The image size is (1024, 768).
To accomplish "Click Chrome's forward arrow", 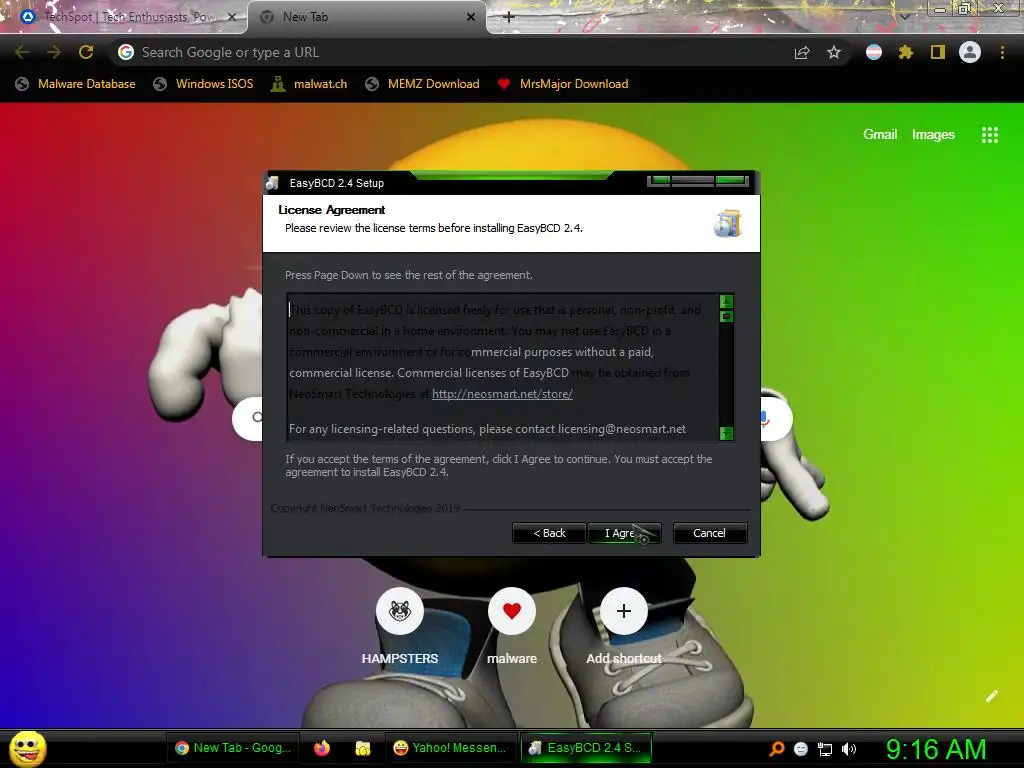I will tap(54, 52).
